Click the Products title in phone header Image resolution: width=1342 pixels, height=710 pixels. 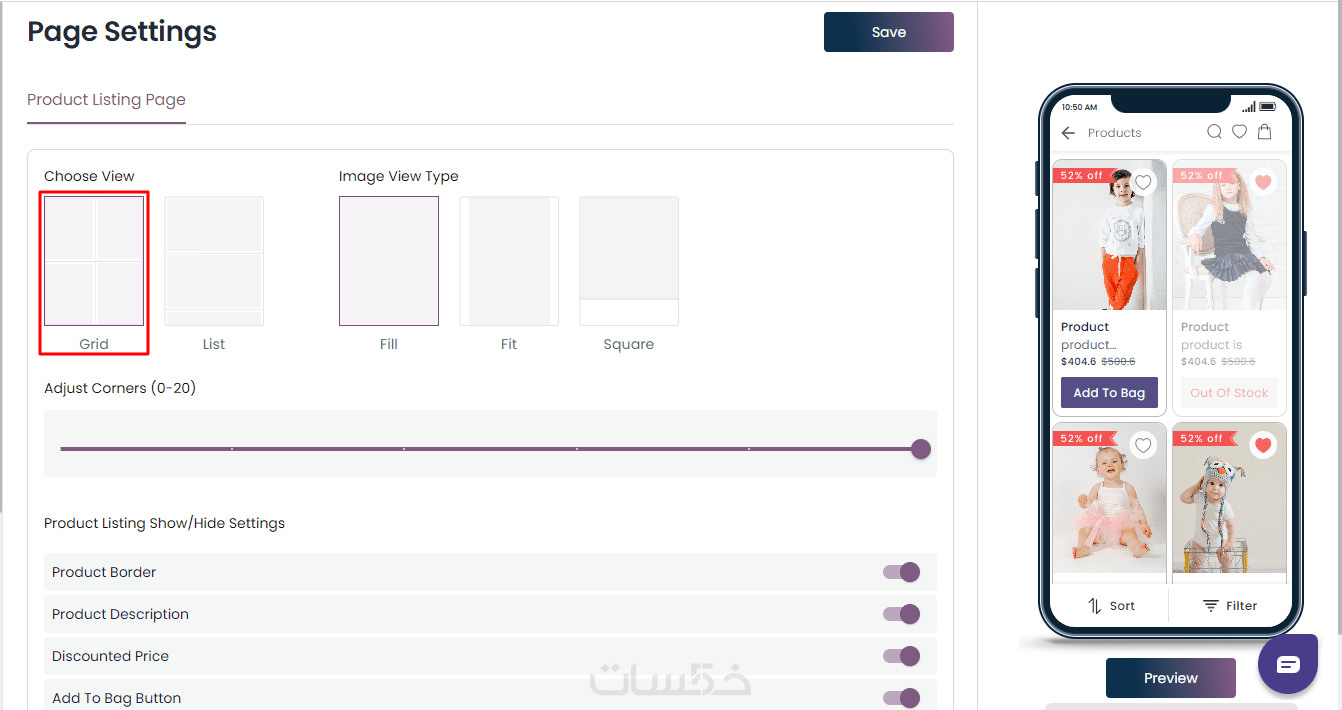click(1114, 133)
